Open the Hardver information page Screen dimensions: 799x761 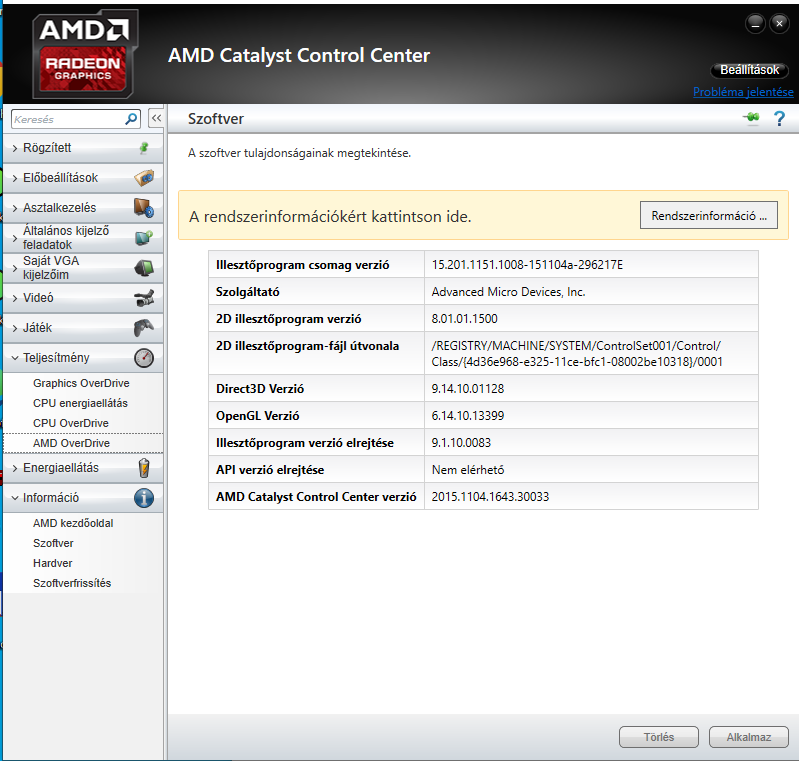[x=52, y=563]
